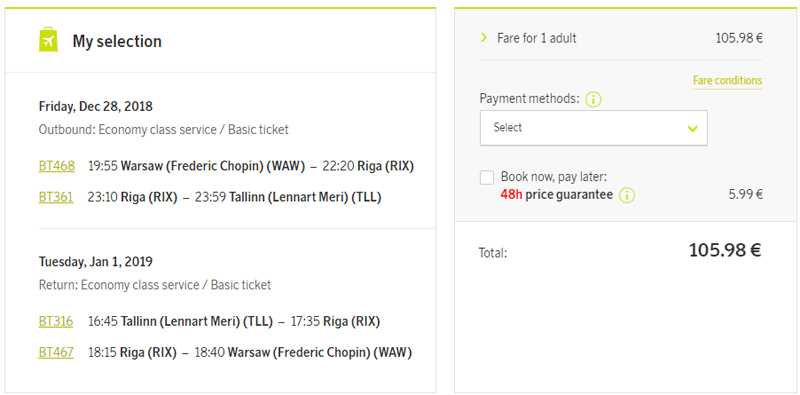Click the 48h price guarantee text

(557, 195)
